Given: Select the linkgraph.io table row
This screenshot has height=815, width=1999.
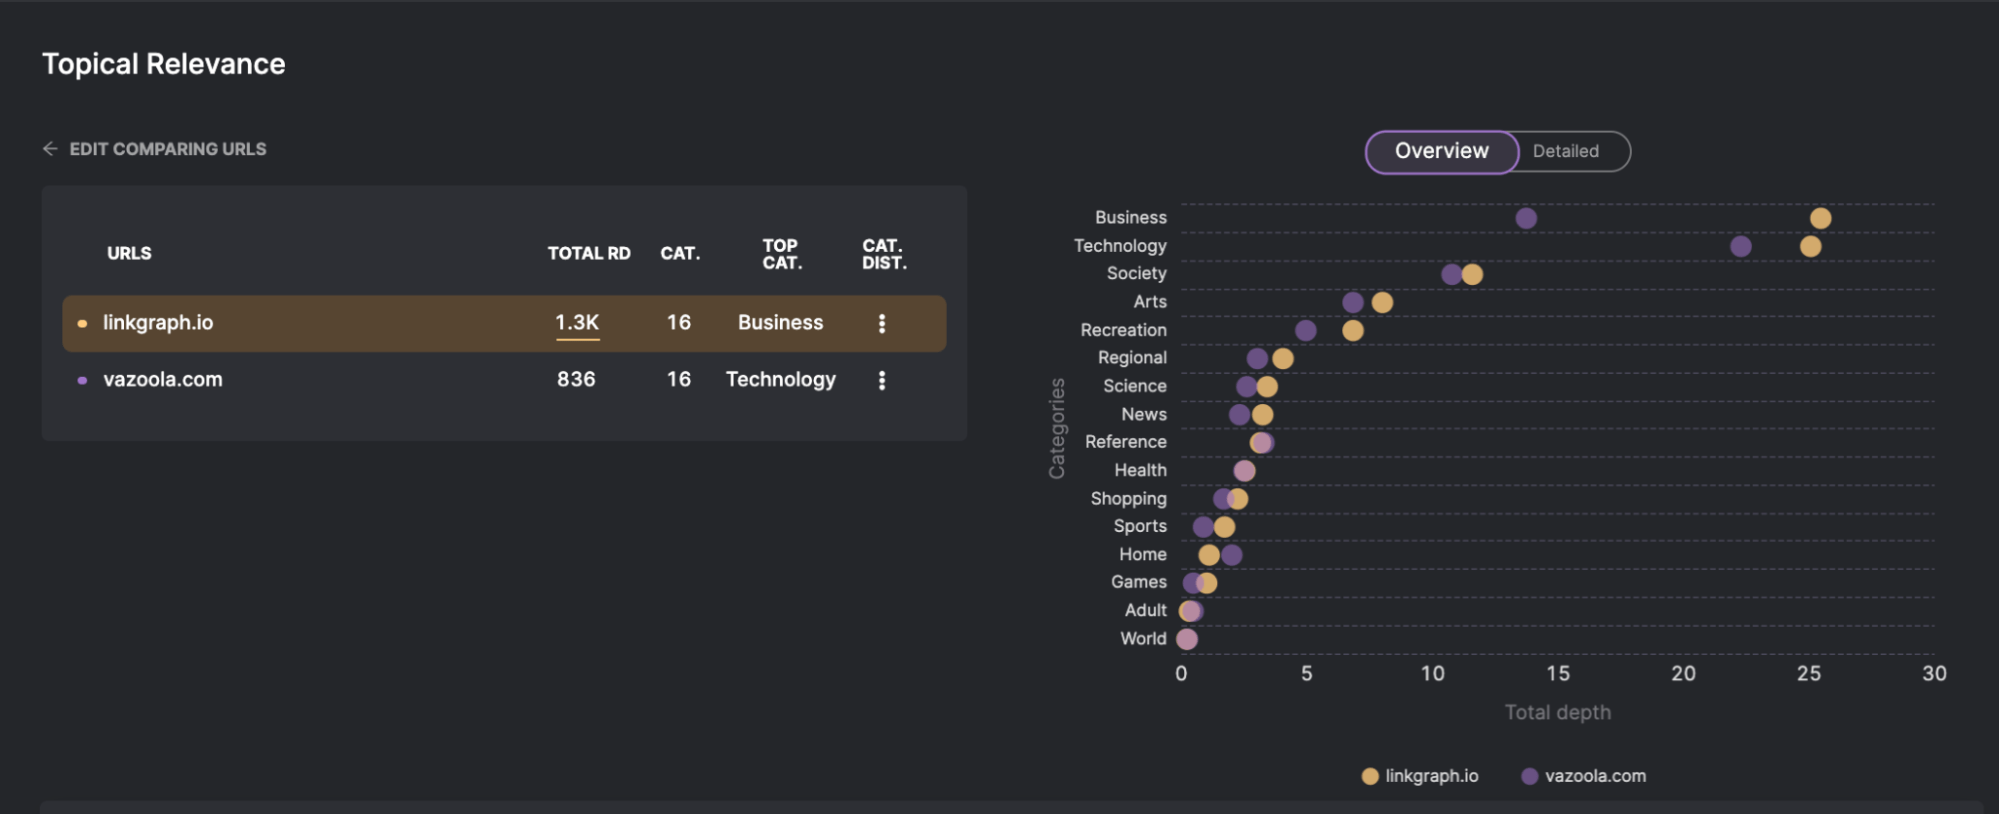Looking at the screenshot, I should (x=504, y=323).
